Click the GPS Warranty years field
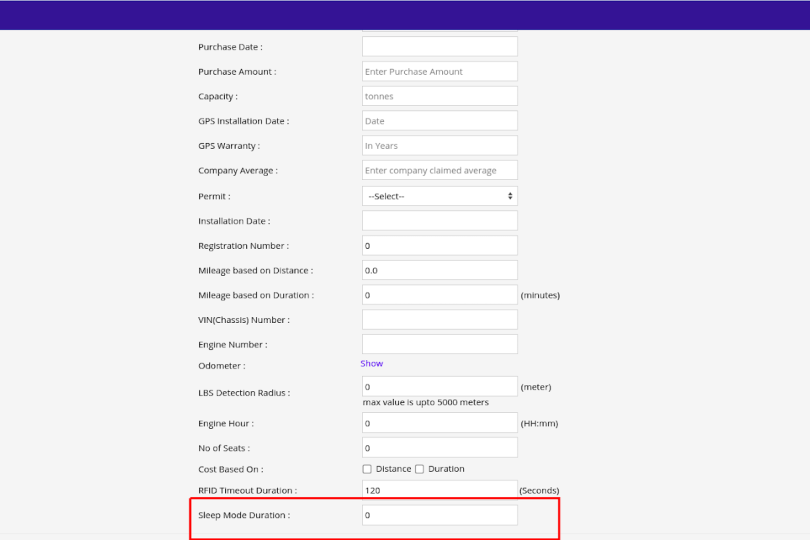 pyautogui.click(x=439, y=146)
